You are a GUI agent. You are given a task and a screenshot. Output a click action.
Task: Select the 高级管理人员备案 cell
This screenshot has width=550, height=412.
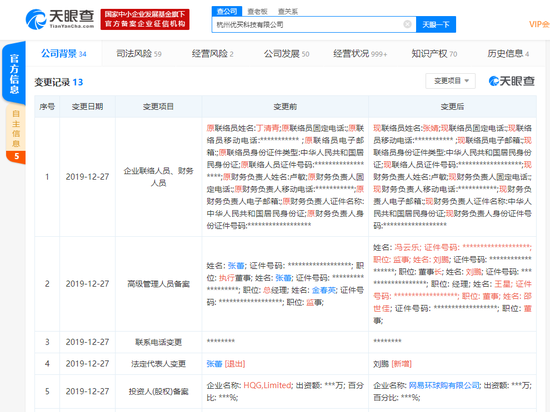coord(159,284)
